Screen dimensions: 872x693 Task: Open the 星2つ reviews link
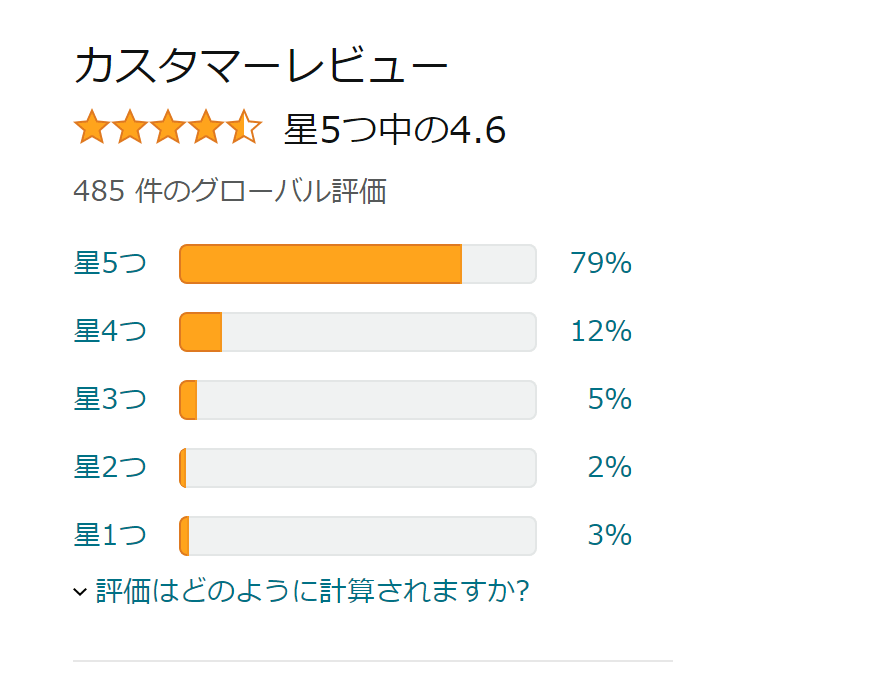point(110,468)
